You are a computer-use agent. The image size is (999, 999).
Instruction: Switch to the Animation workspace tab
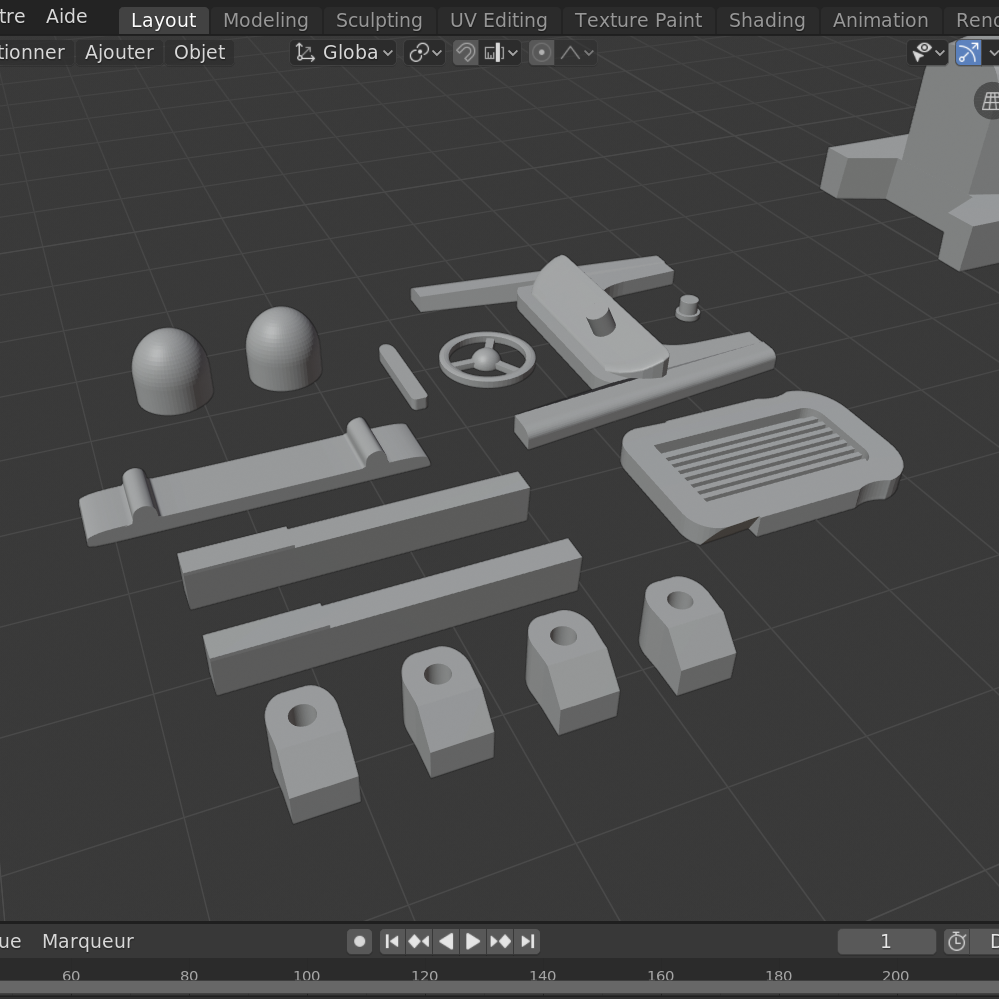(880, 20)
